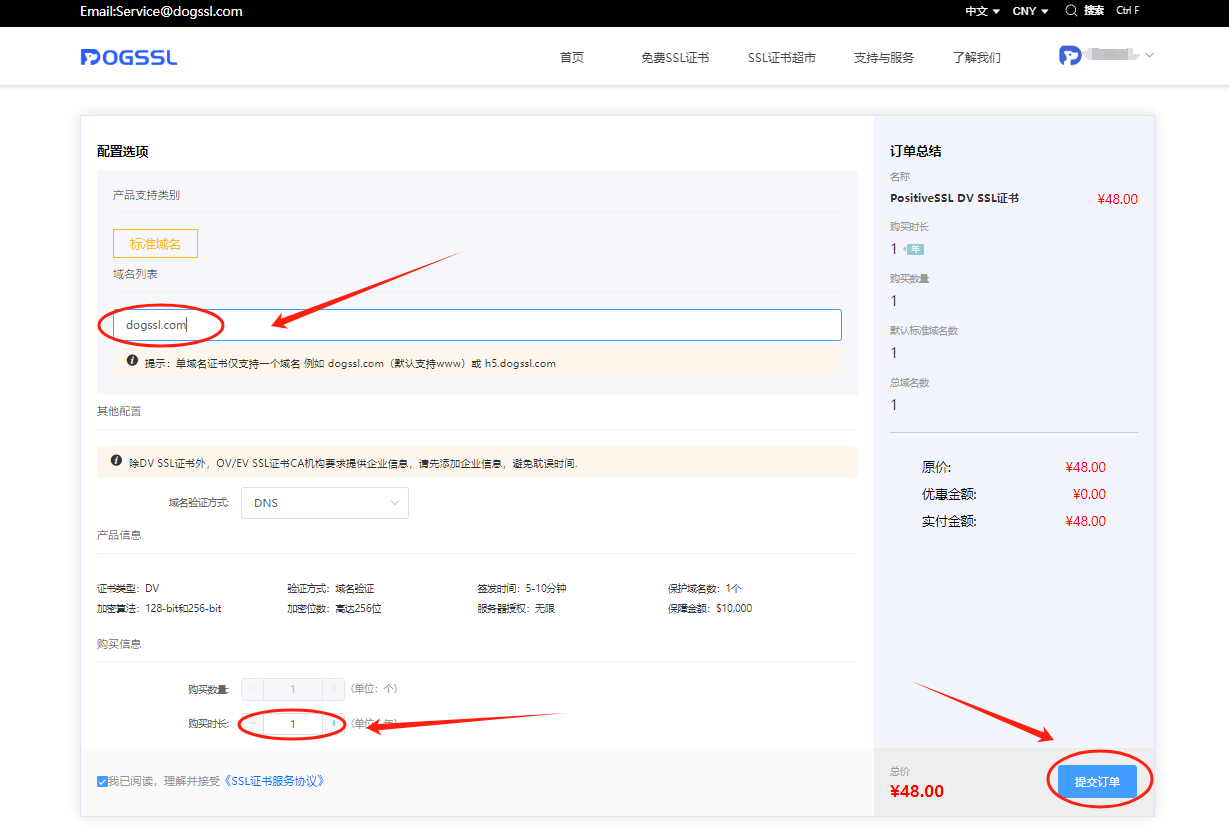Open the 免费SSL证书 menu item
Viewport: 1229px width, 837px height.
675,57
